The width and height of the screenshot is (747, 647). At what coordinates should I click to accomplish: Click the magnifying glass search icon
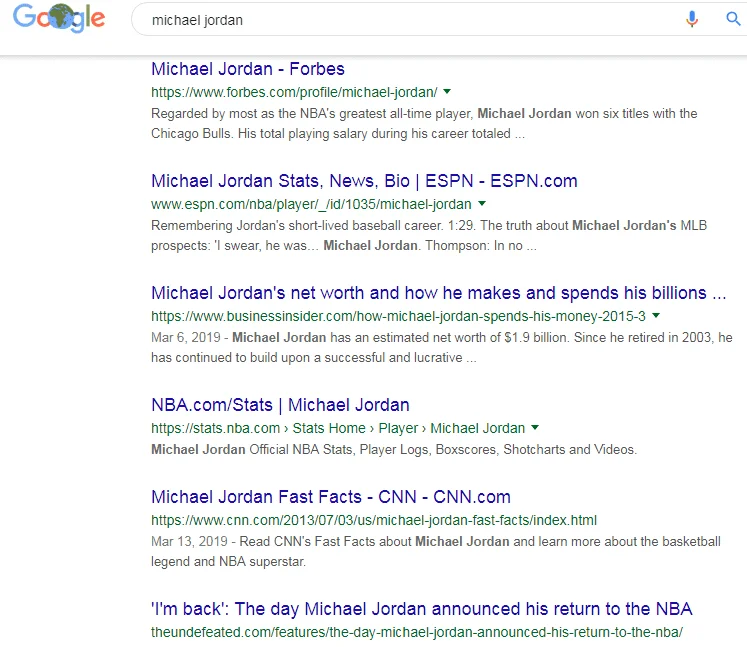[x=733, y=19]
